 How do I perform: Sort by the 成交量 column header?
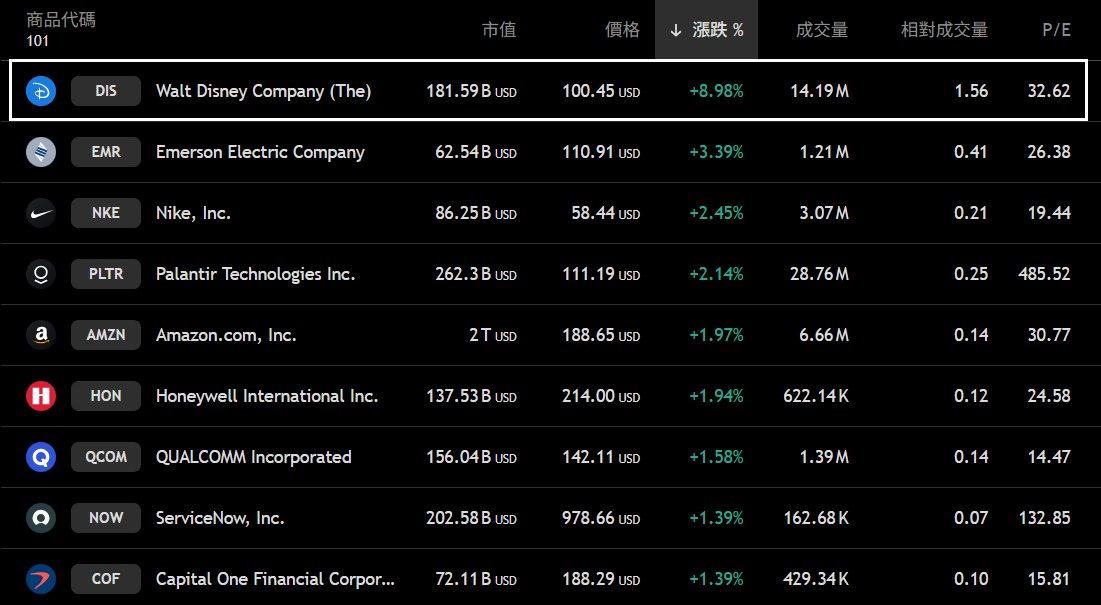(822, 30)
